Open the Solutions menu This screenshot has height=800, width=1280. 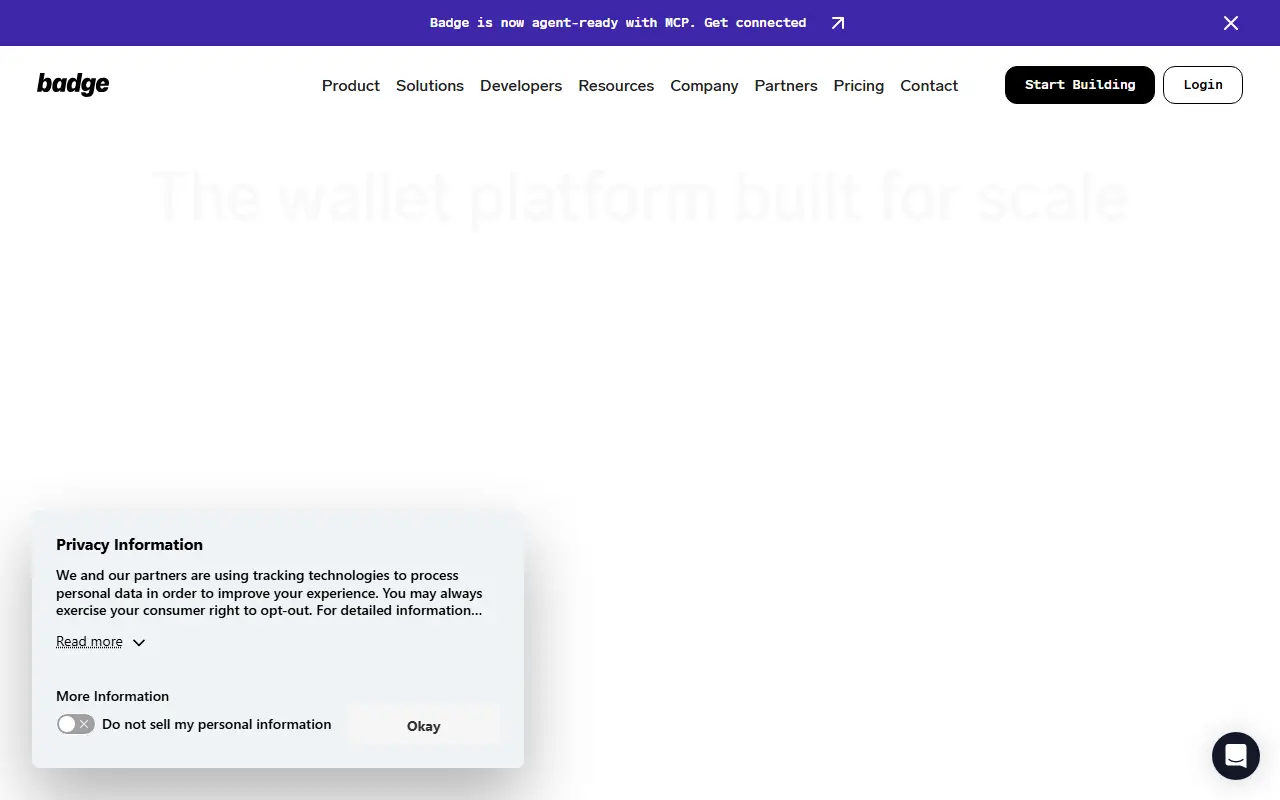click(x=430, y=86)
